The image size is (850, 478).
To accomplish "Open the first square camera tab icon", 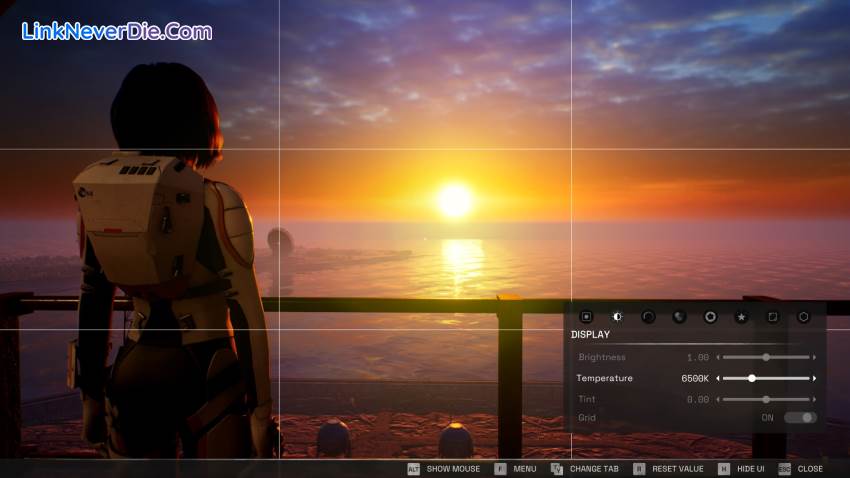I will pos(587,317).
